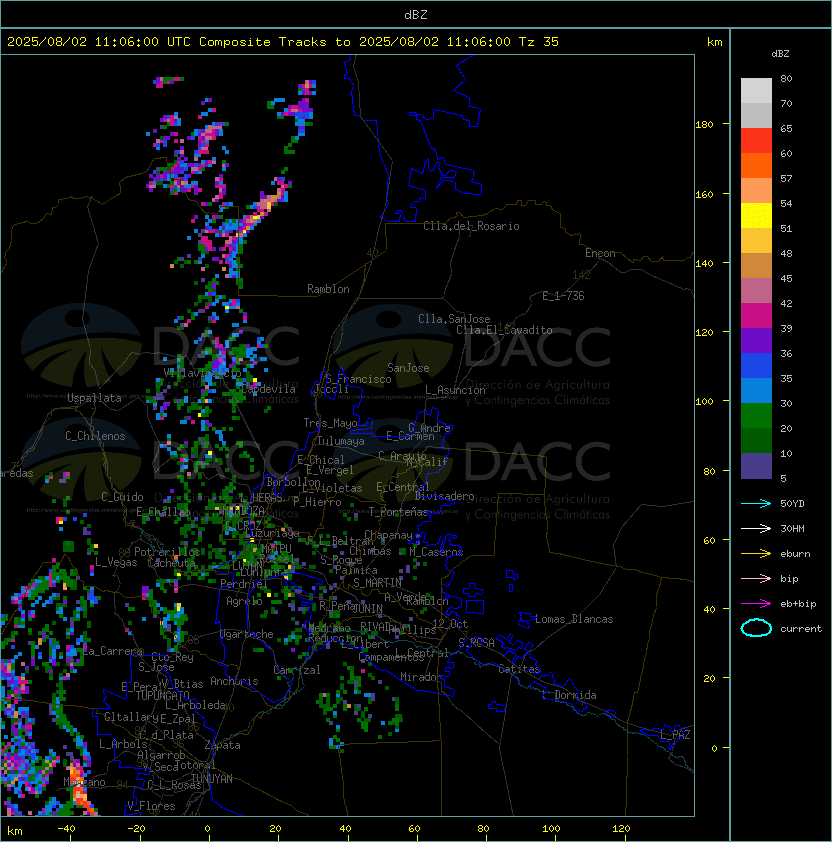832x842 pixels.
Task: Pick the red 60–65 dBZ legend swatch
Action: click(756, 141)
